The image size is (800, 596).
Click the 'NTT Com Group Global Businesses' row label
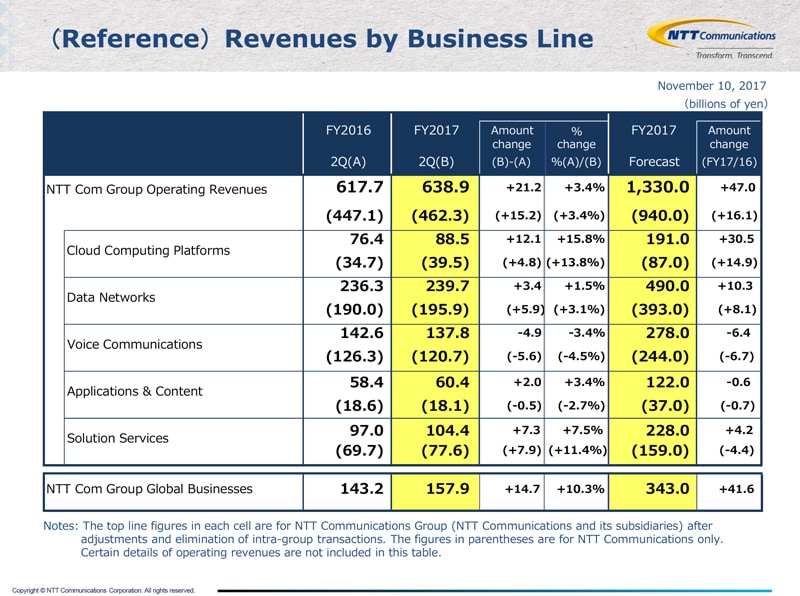pos(149,489)
